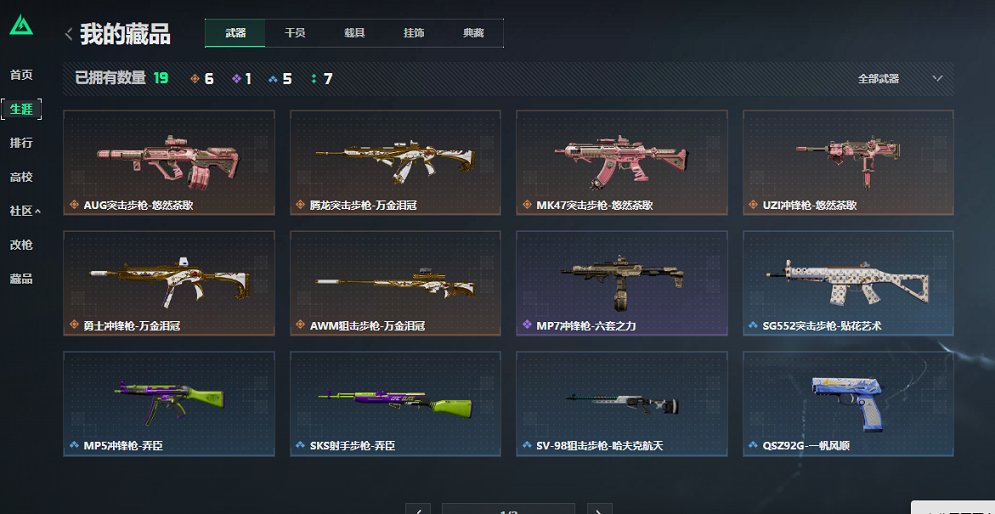Select the purple rarity filter icon showing 1
The image size is (995, 514).
tap(237, 79)
